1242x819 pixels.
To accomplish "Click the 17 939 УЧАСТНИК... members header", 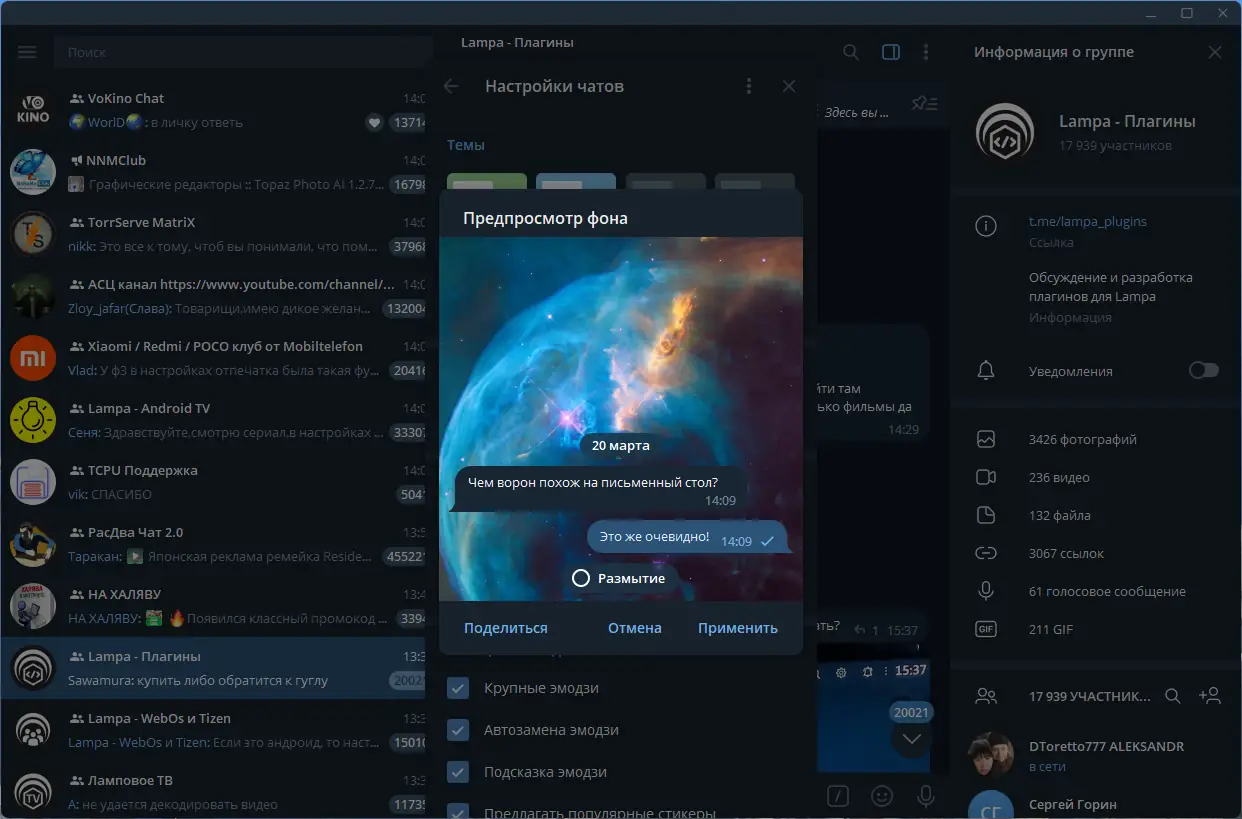I will tap(1090, 696).
